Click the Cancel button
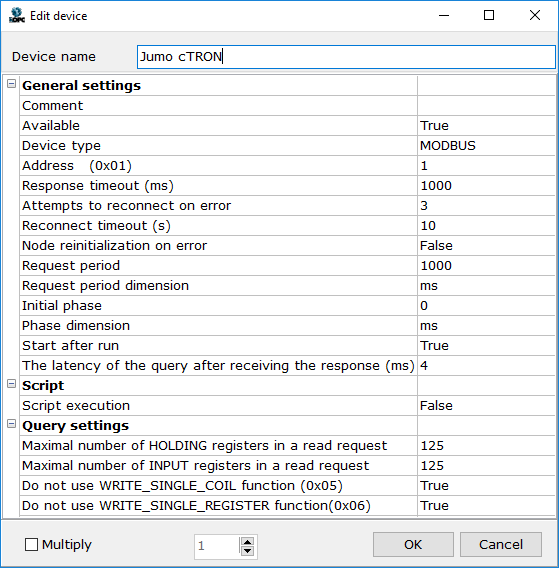The width and height of the screenshot is (559, 568). 501,544
